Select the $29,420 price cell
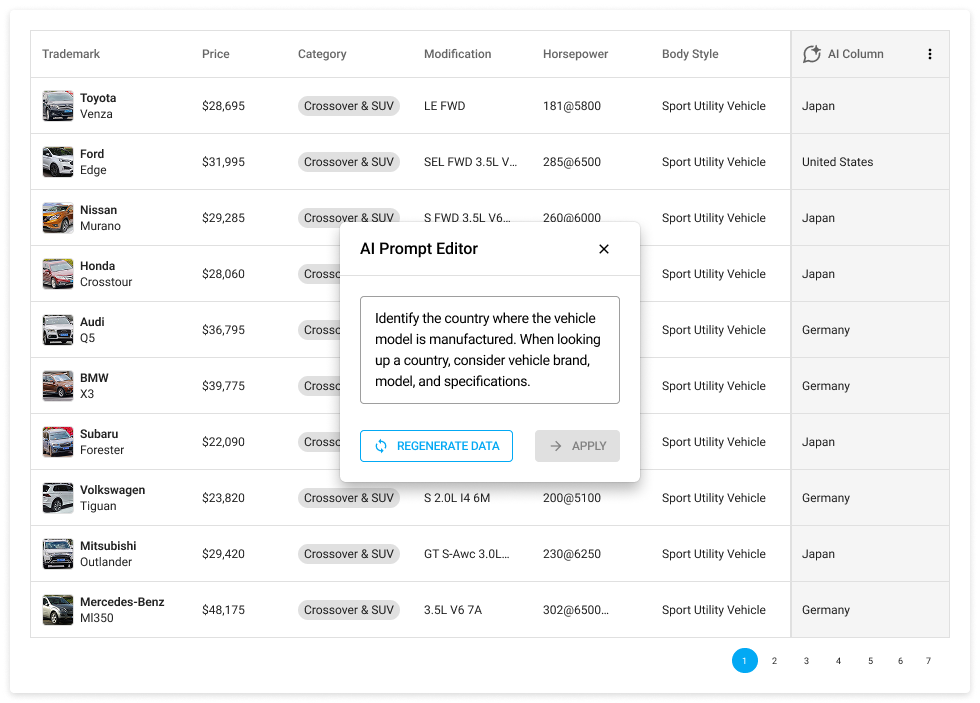This screenshot has height=703, width=980. tap(223, 554)
